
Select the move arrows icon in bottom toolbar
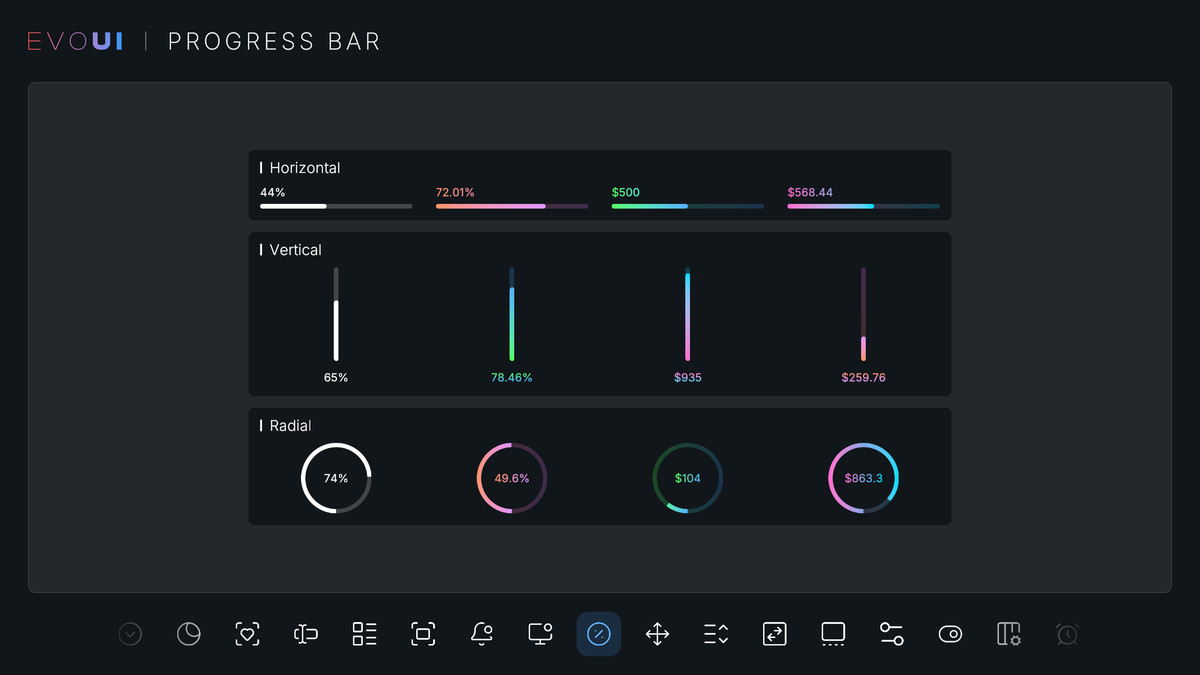pos(657,634)
